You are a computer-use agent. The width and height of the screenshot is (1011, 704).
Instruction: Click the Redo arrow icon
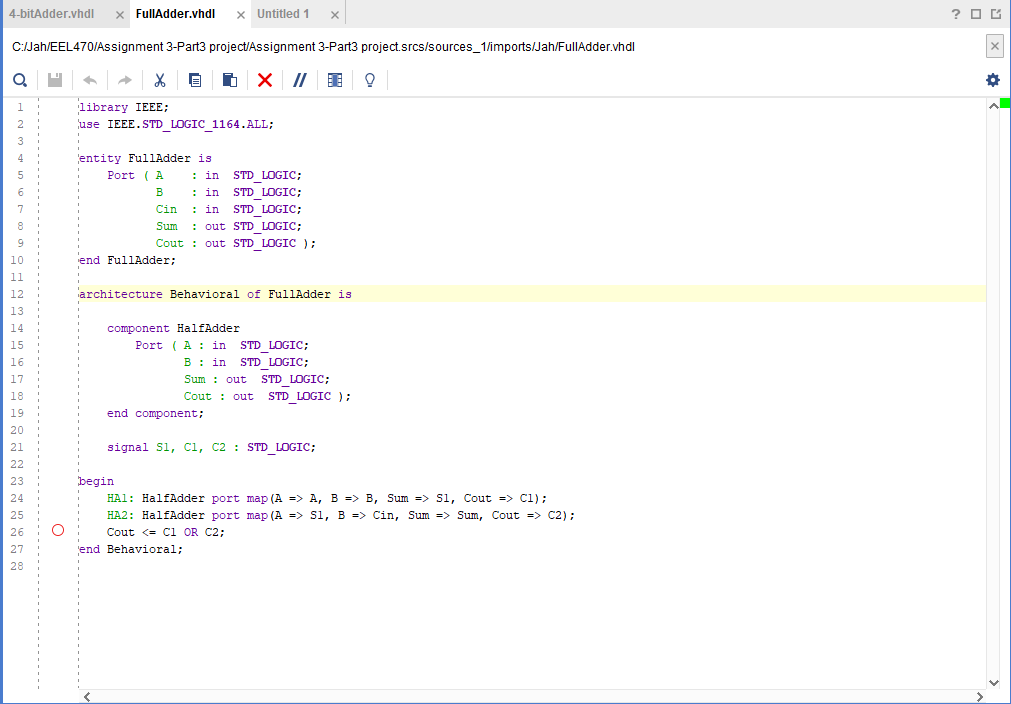[x=125, y=80]
